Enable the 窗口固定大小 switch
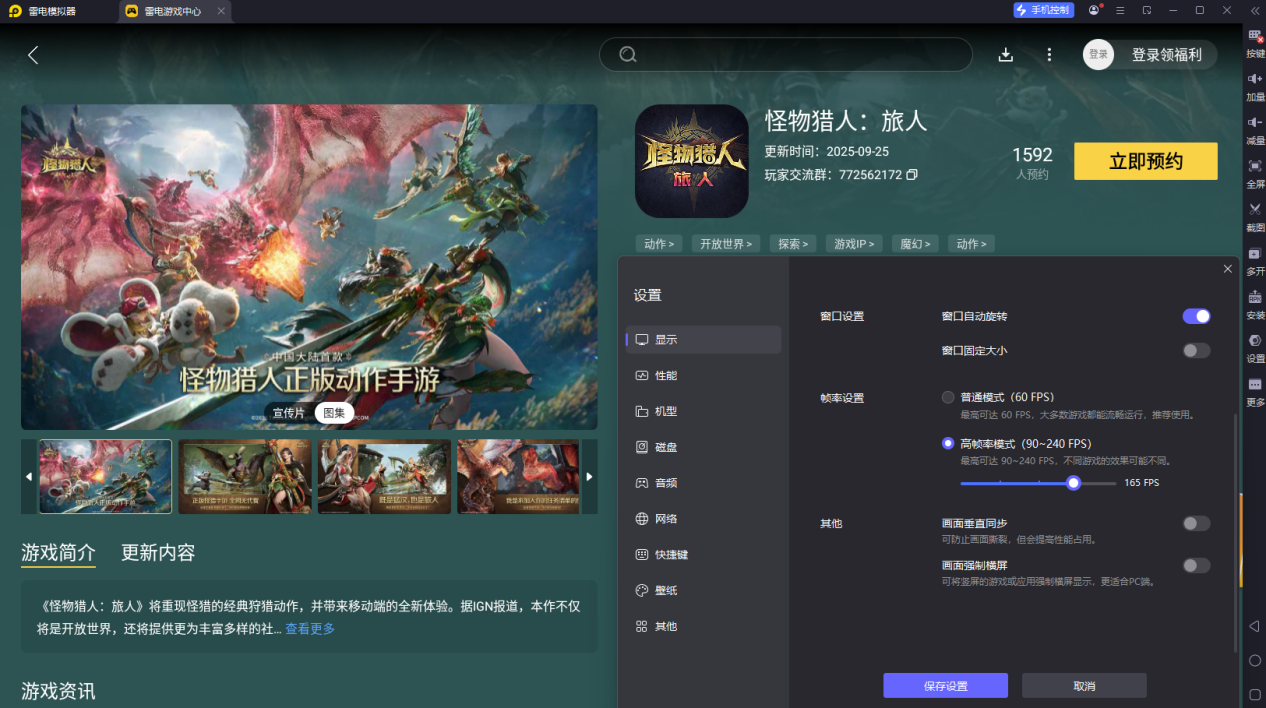The image size is (1266, 708). [1196, 351]
